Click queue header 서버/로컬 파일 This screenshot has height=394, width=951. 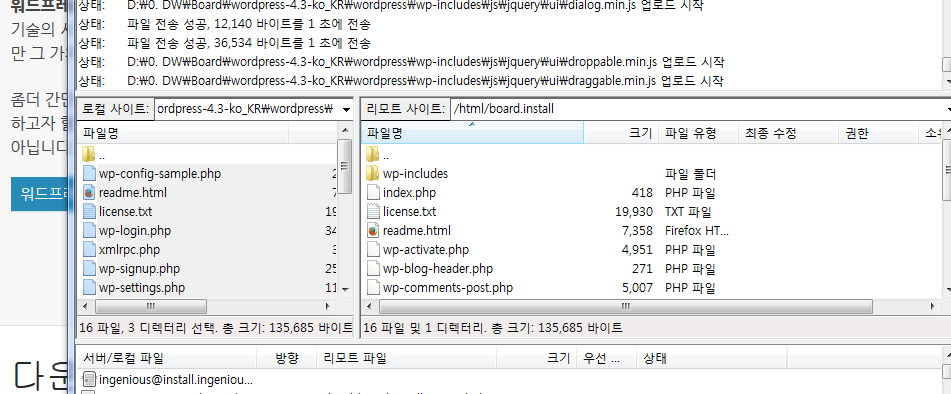pyautogui.click(x=167, y=358)
